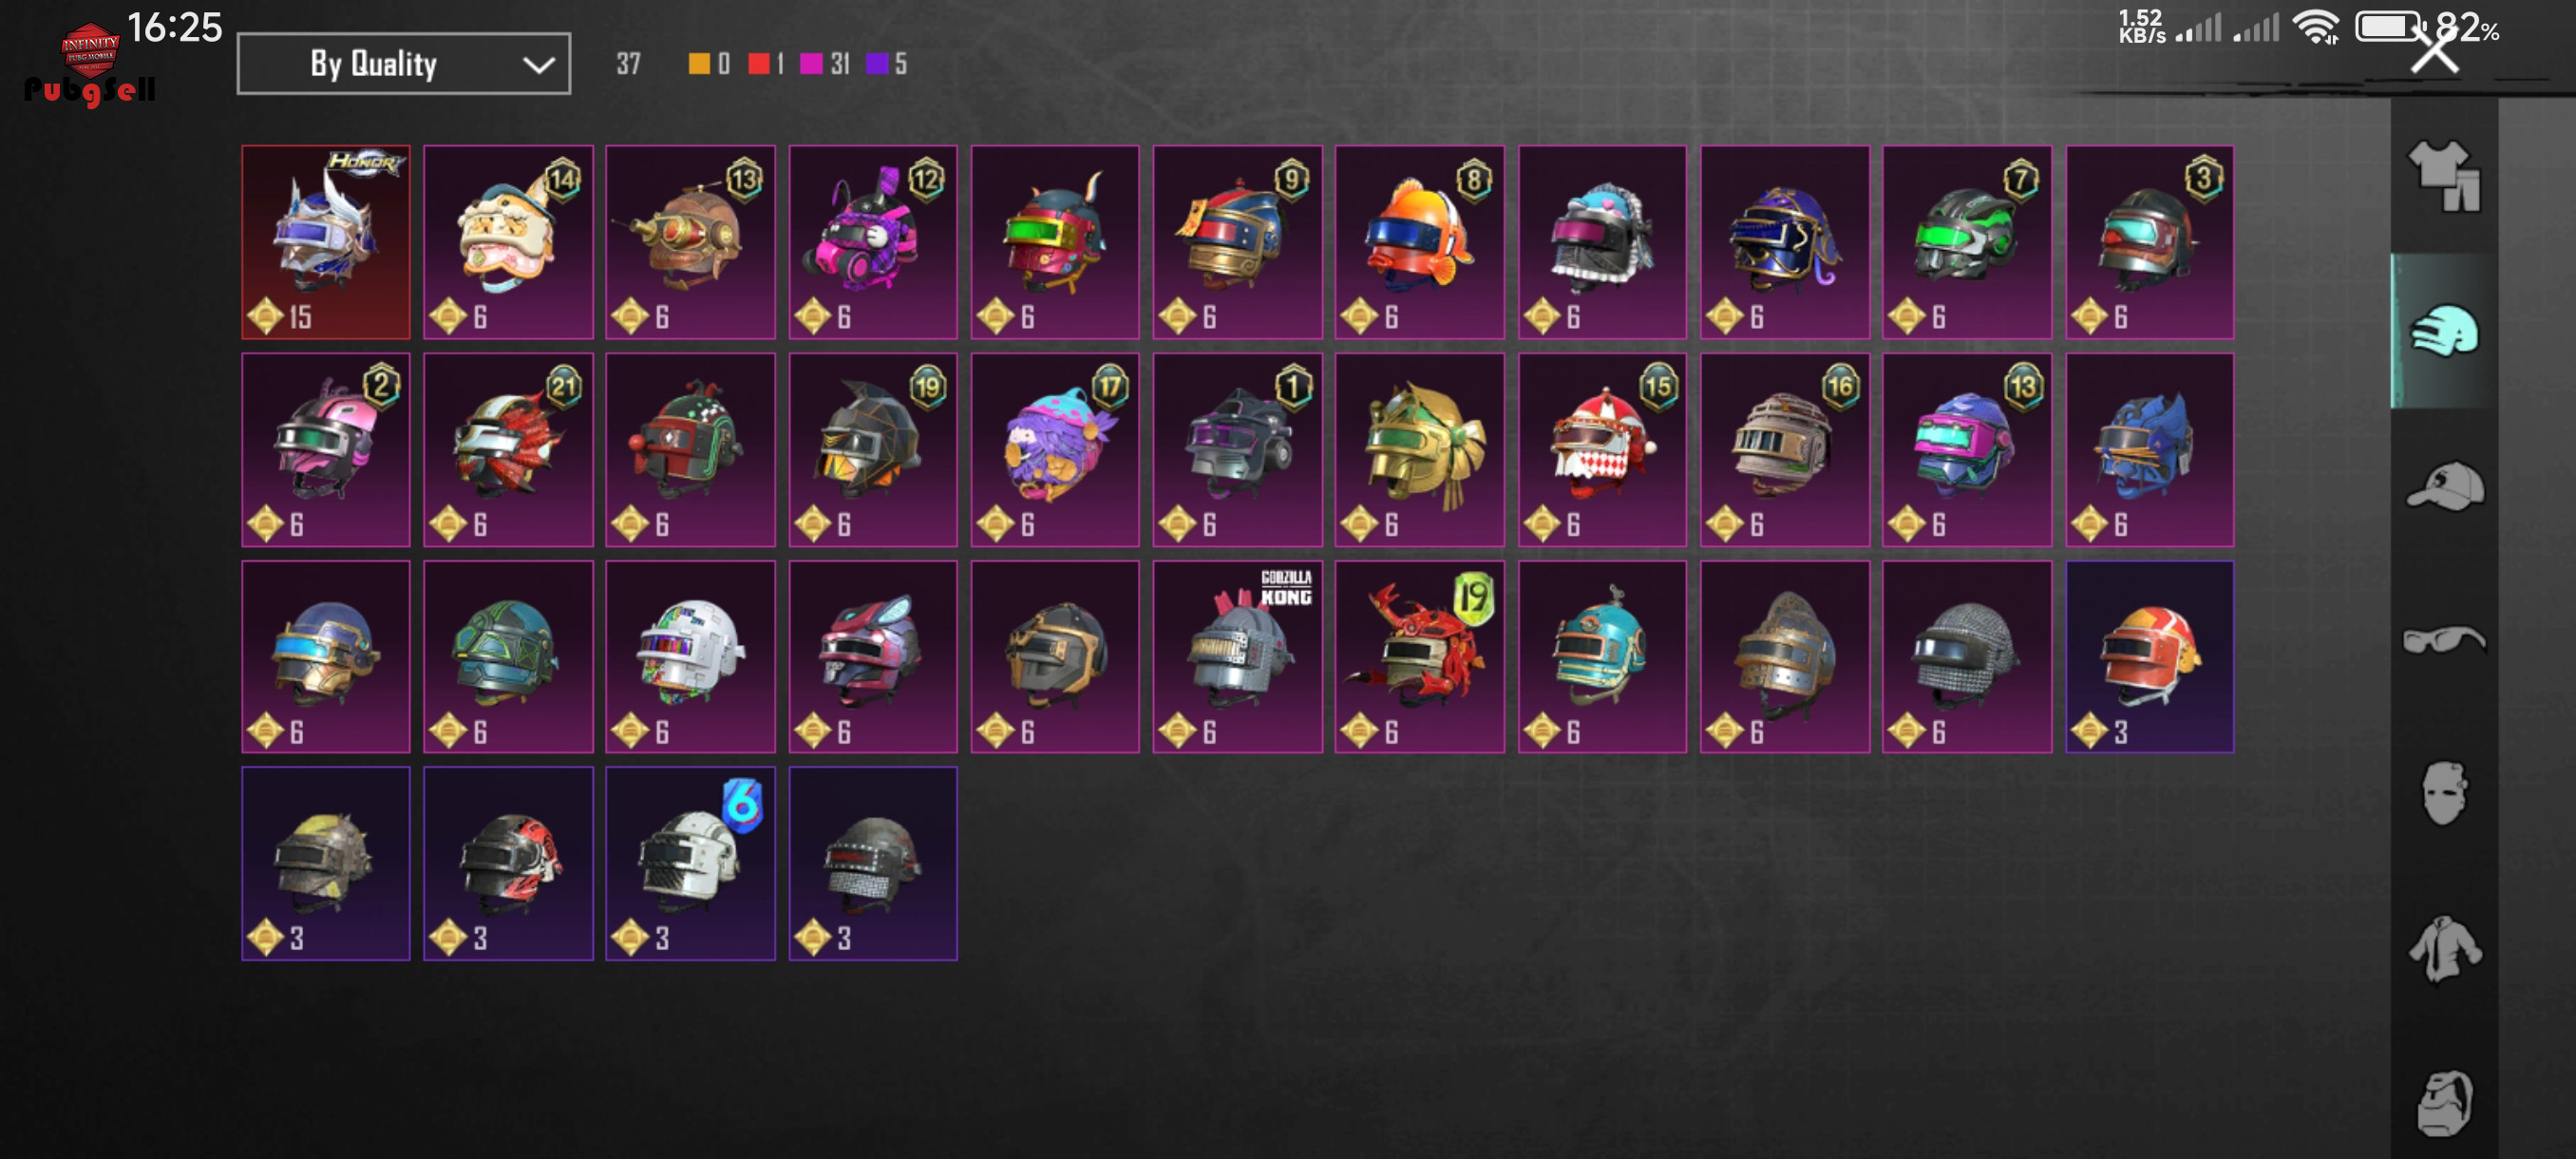
Task: Open the clothing outfits category icon
Action: [2443, 176]
